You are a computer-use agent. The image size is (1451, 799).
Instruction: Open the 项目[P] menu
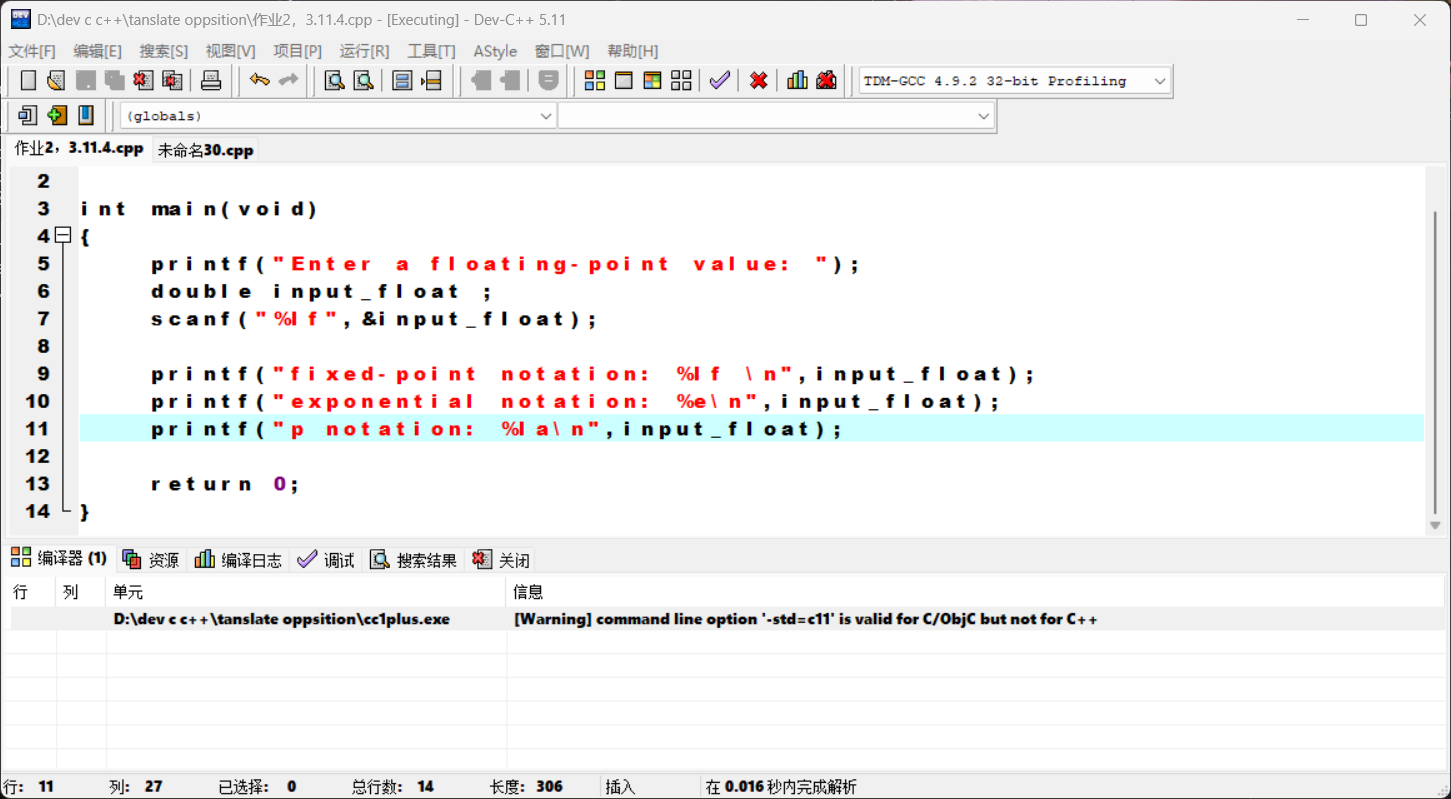(298, 51)
